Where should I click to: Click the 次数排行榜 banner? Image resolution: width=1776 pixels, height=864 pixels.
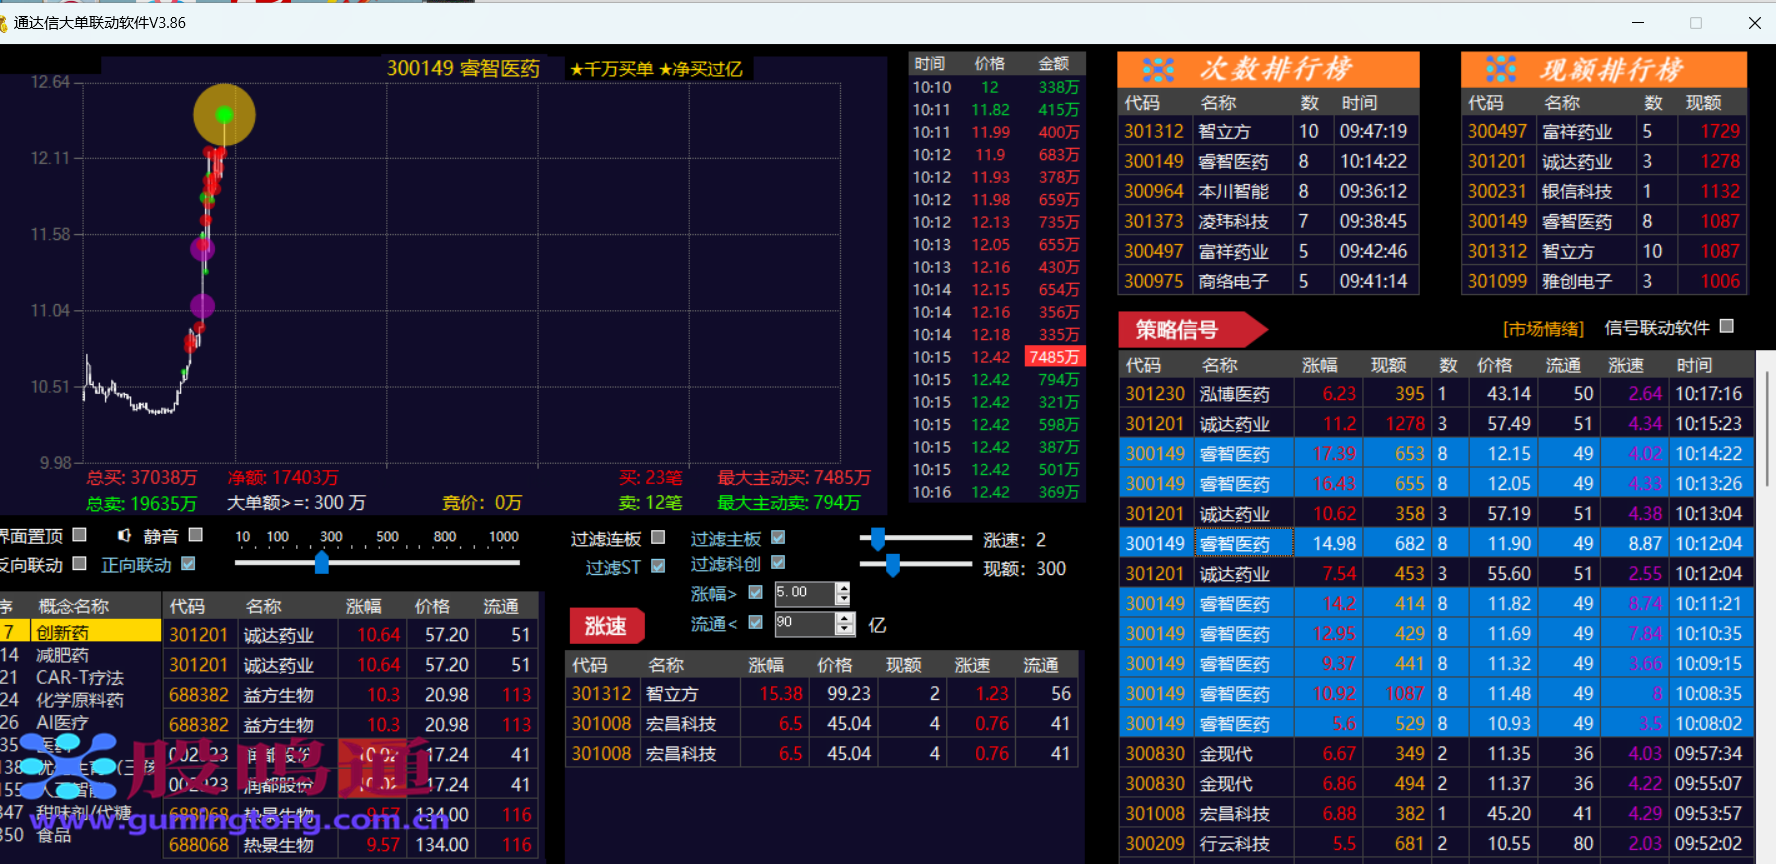click(1268, 69)
